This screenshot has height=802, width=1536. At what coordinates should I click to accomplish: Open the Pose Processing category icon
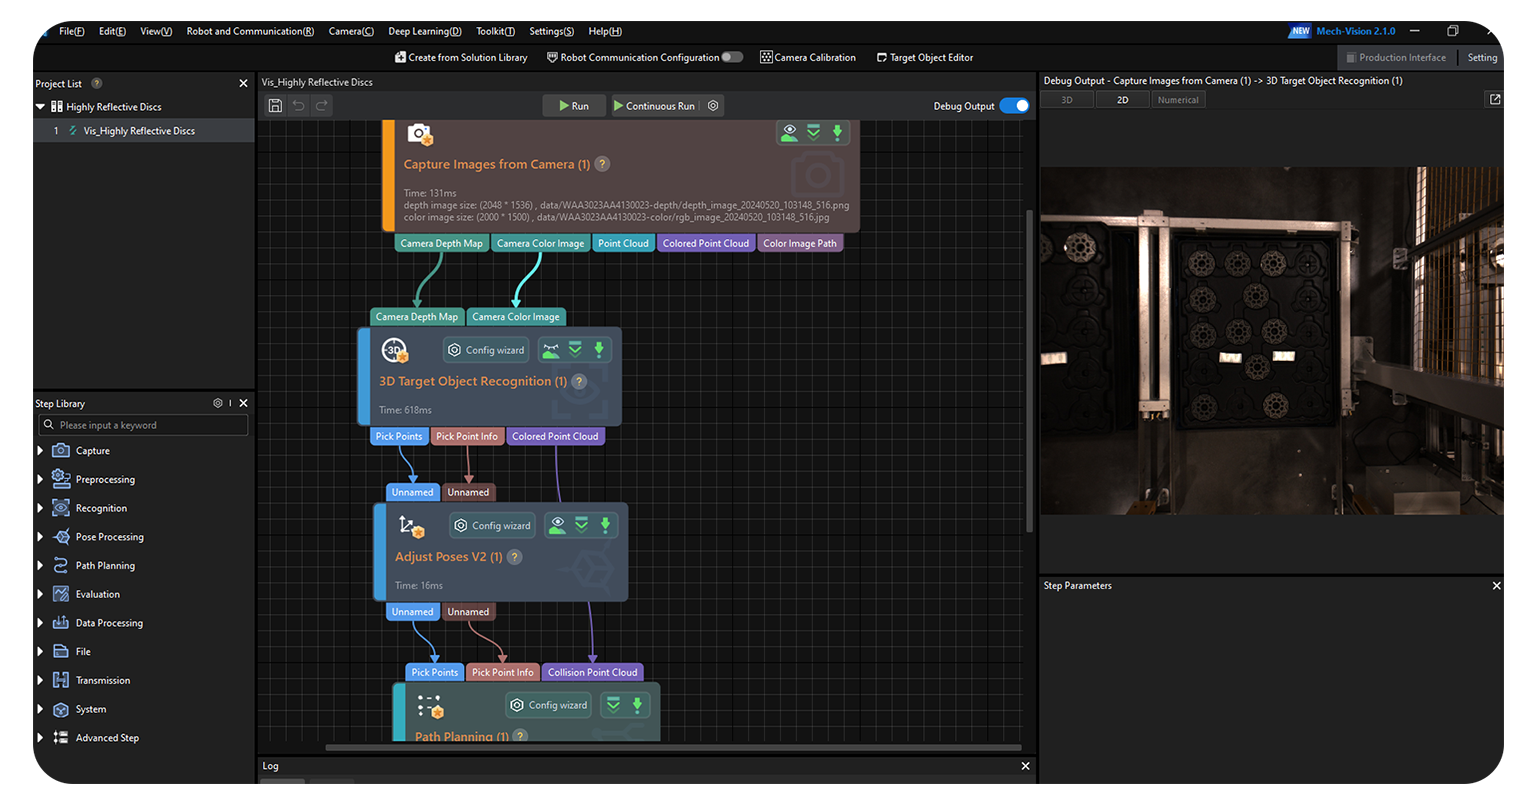click(62, 536)
